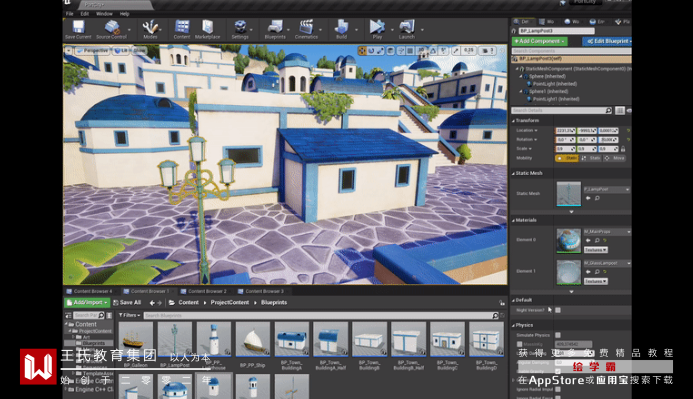Screen dimensions: 693x399
Task: Click the Edit Blueprint button
Action: click(x=608, y=41)
